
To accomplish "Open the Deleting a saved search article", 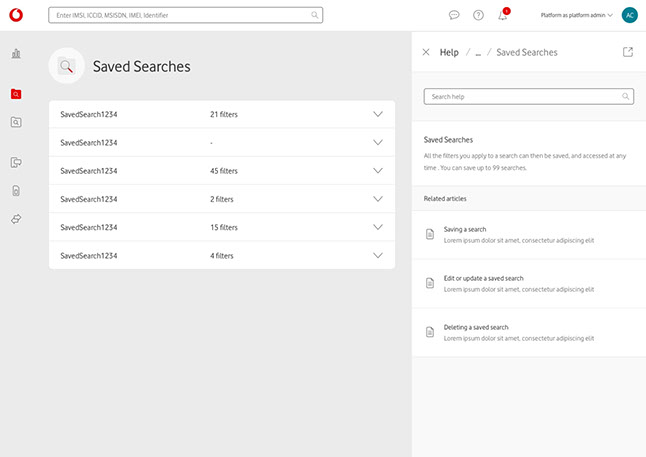I will coord(476,327).
